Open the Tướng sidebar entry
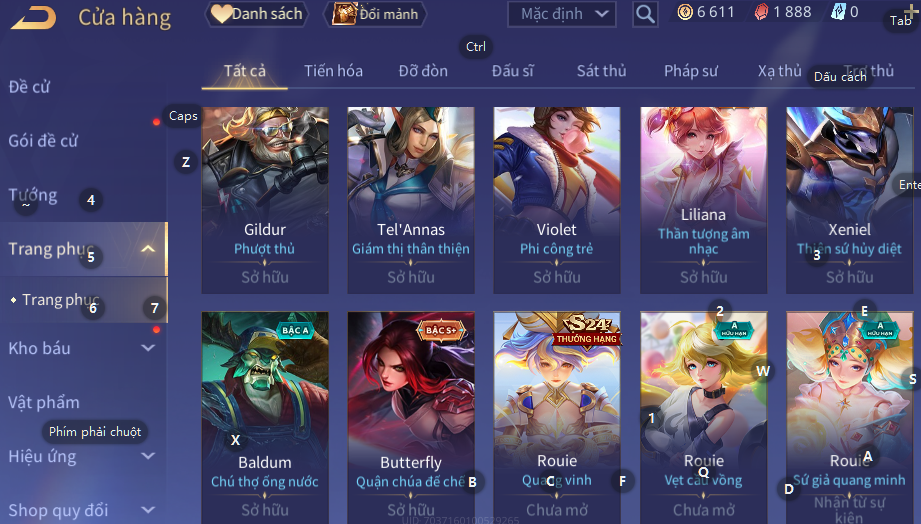 (33, 195)
